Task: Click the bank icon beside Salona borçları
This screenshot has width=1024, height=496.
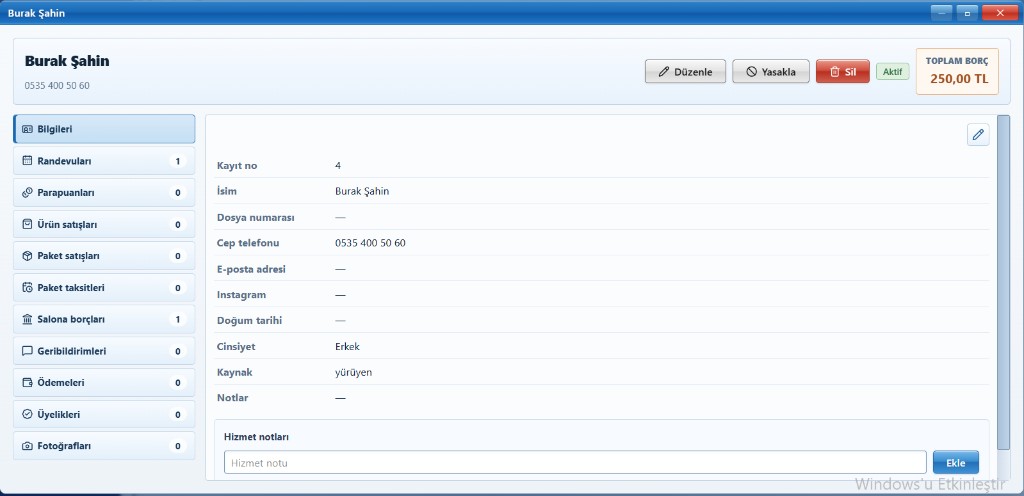Action: 27,319
